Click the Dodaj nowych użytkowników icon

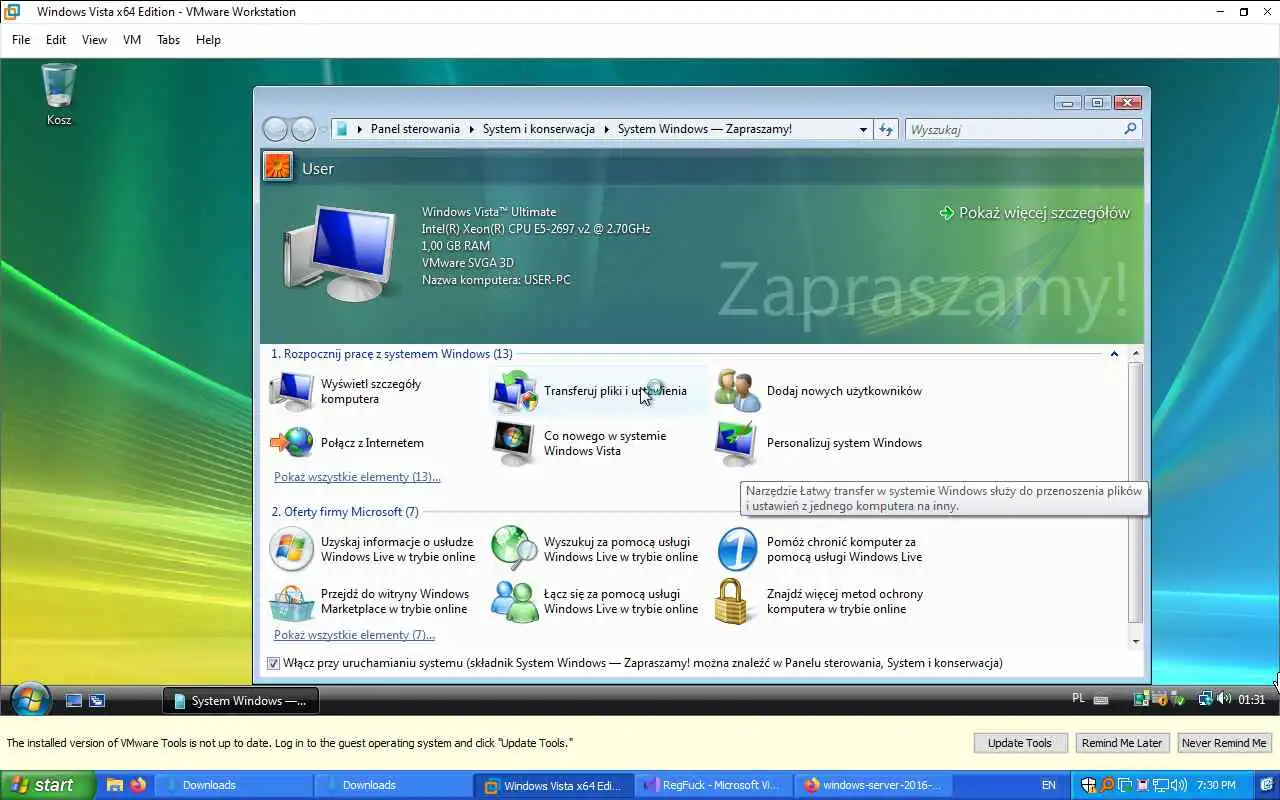pos(738,391)
